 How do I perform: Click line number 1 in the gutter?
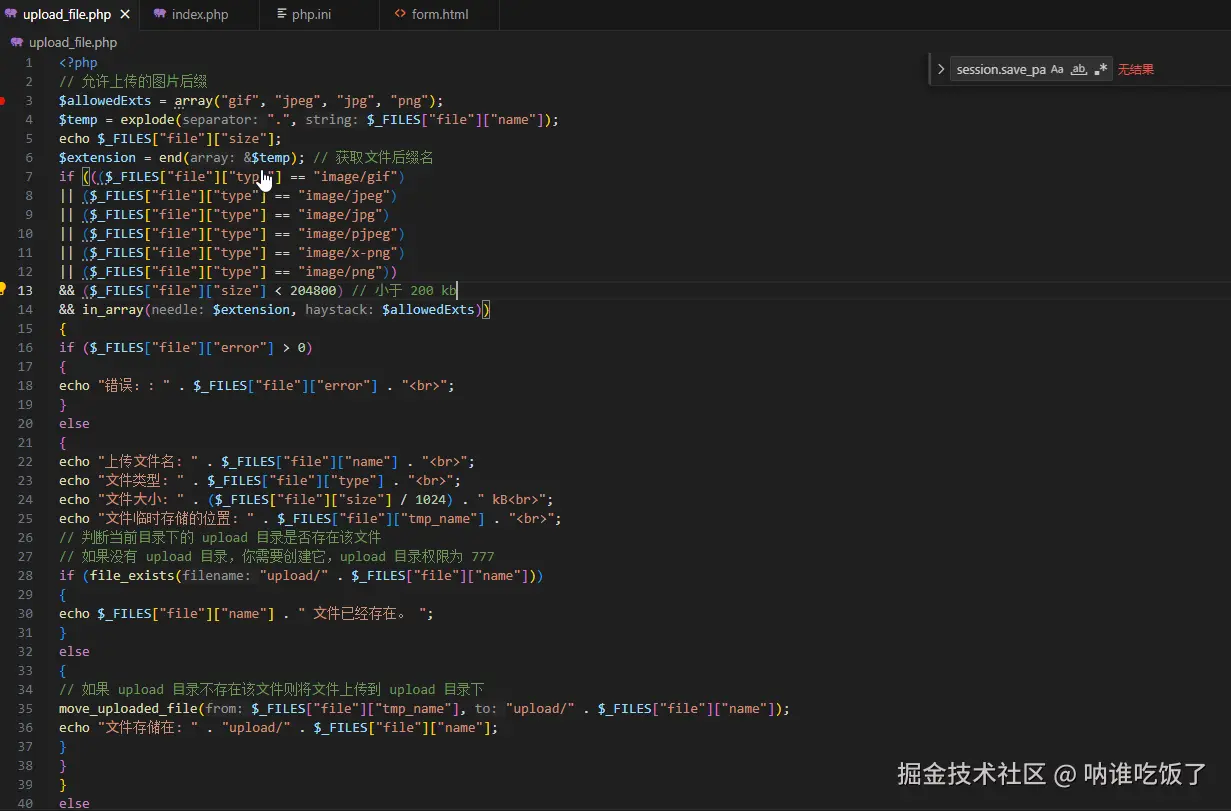[30, 62]
